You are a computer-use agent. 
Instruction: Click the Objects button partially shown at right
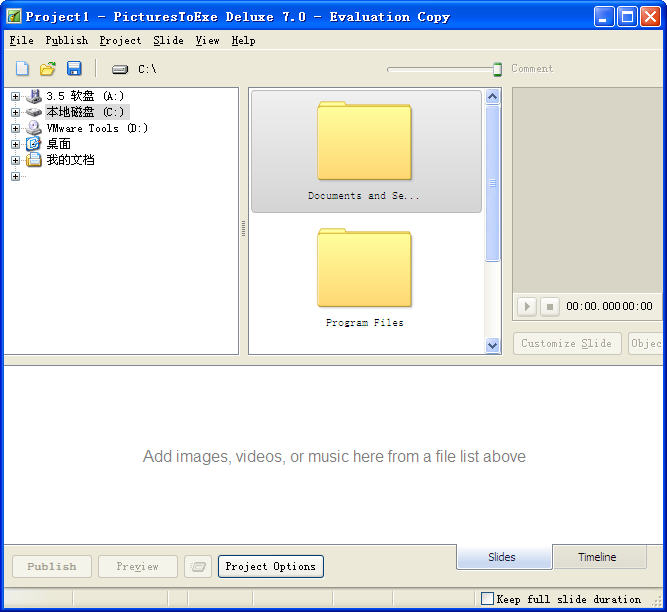645,343
